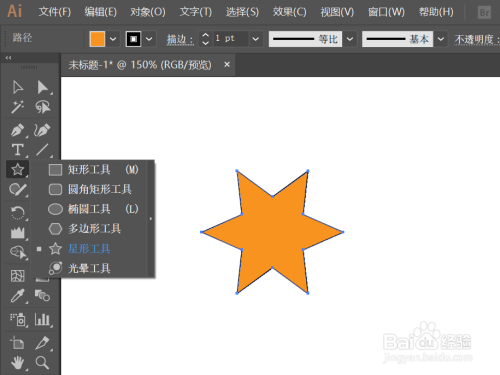Click the Ai application logo
The height and width of the screenshot is (375, 500).
pyautogui.click(x=15, y=11)
